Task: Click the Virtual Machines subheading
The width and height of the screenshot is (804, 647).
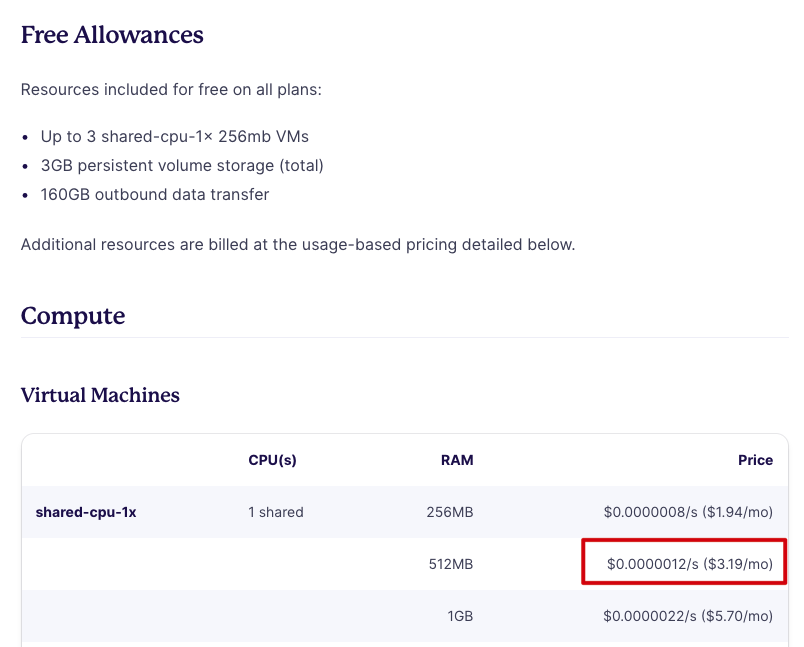Action: click(100, 395)
